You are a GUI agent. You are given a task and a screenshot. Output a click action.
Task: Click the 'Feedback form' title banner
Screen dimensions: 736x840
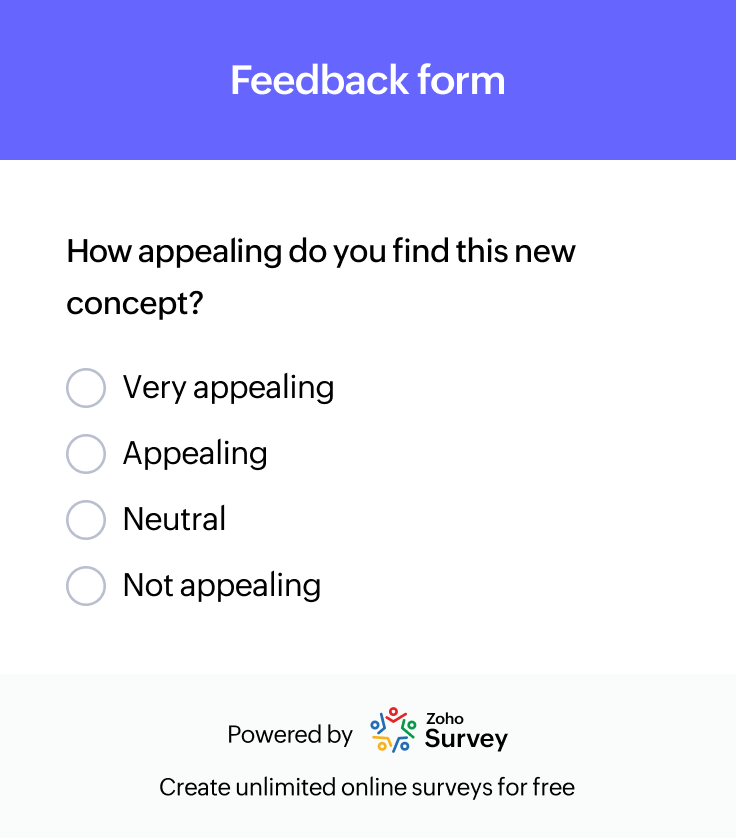[x=367, y=80]
